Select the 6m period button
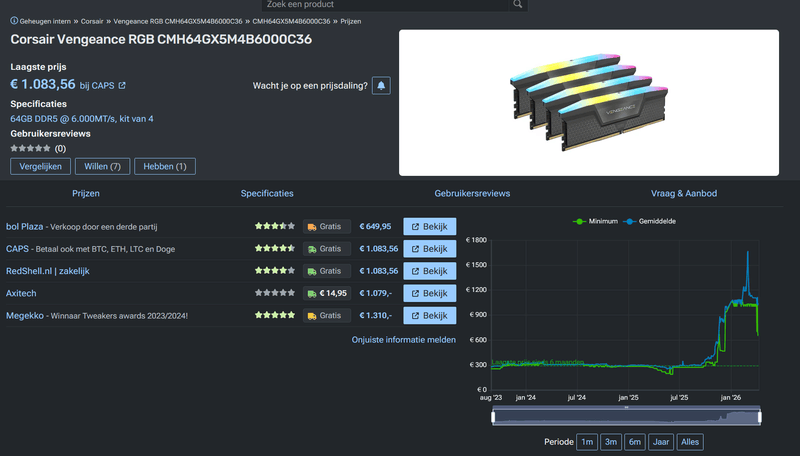 [635, 442]
